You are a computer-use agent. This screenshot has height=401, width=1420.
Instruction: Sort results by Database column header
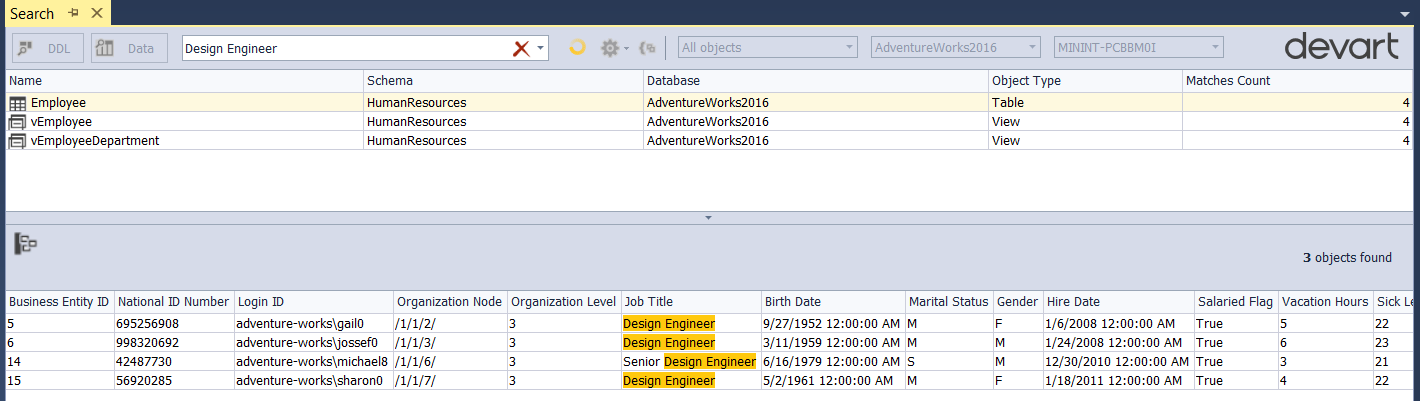[815, 80]
